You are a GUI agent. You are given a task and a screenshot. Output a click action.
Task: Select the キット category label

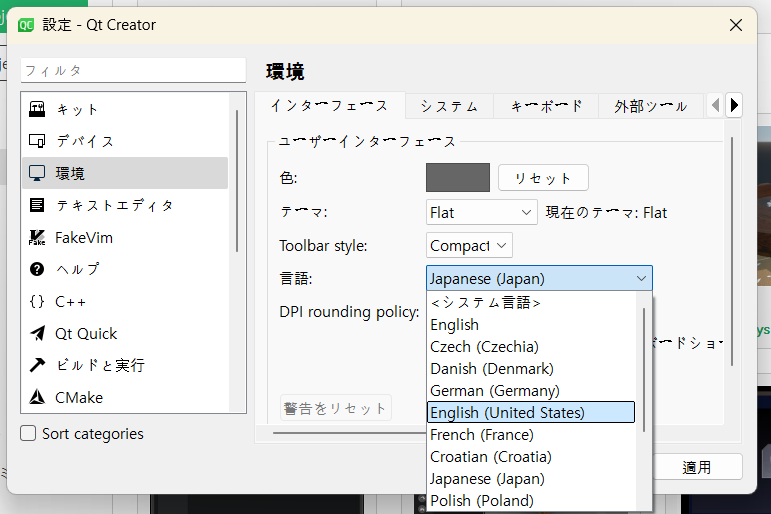pos(77,109)
